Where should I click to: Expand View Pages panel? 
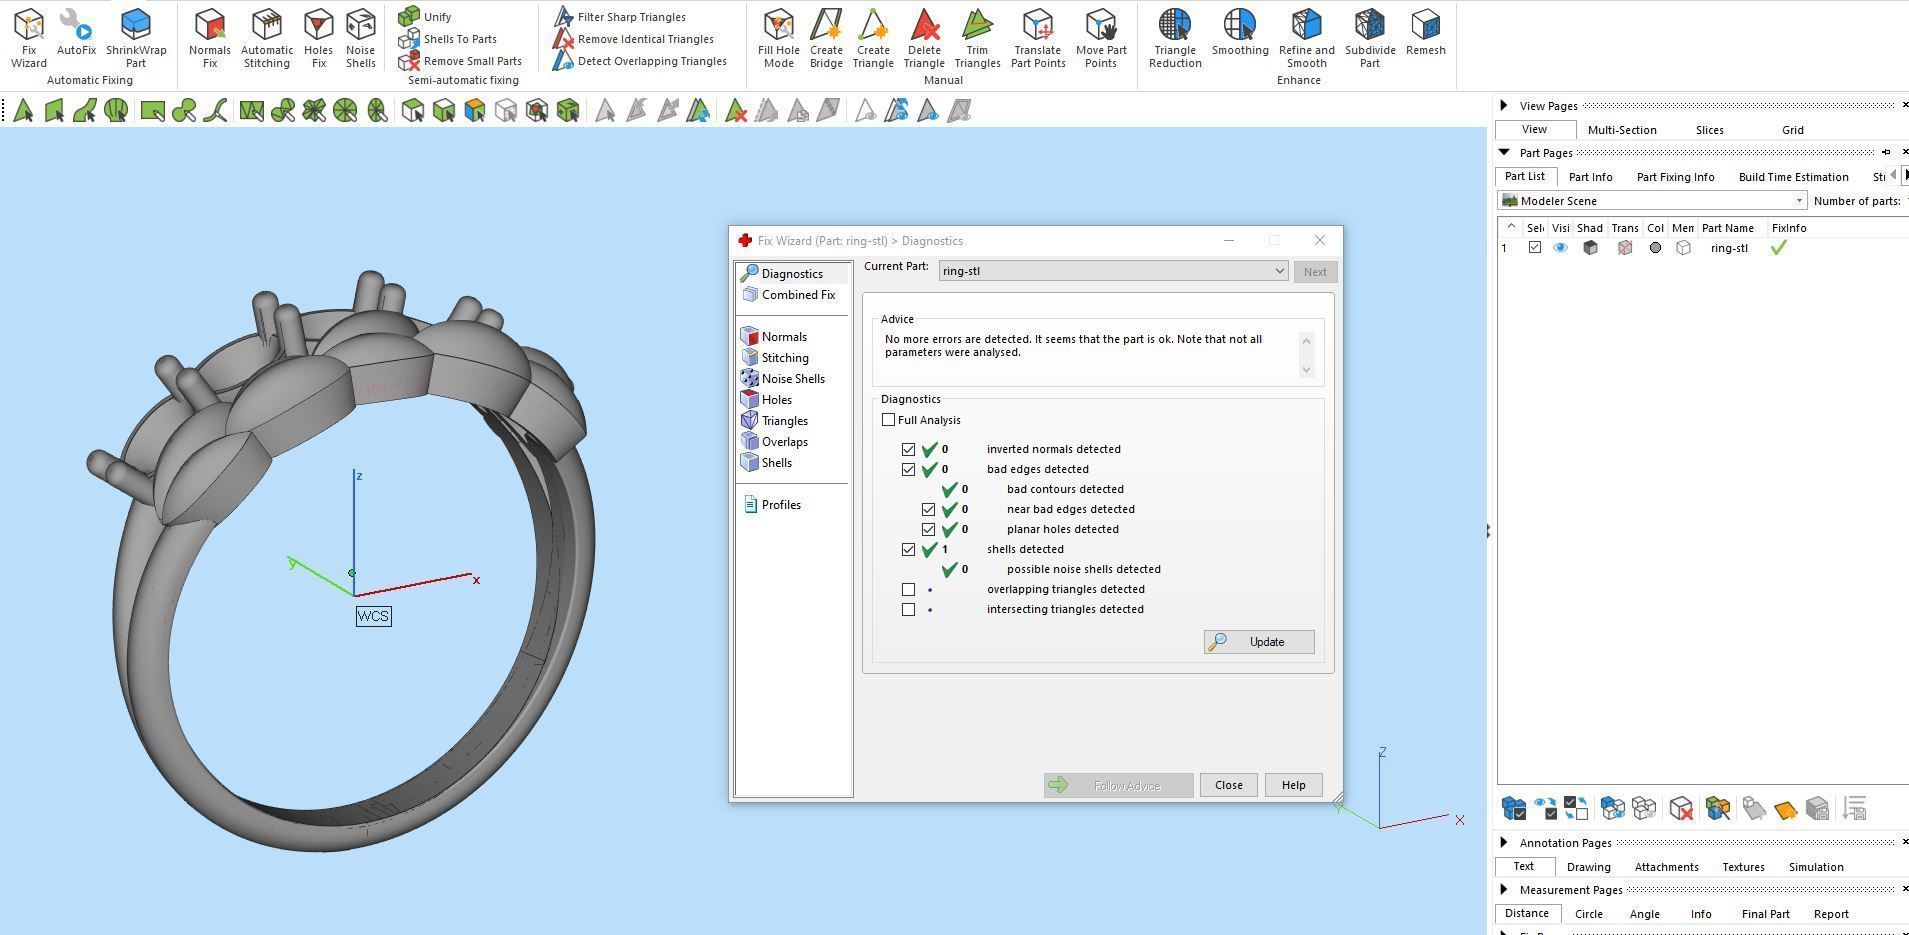[1503, 105]
